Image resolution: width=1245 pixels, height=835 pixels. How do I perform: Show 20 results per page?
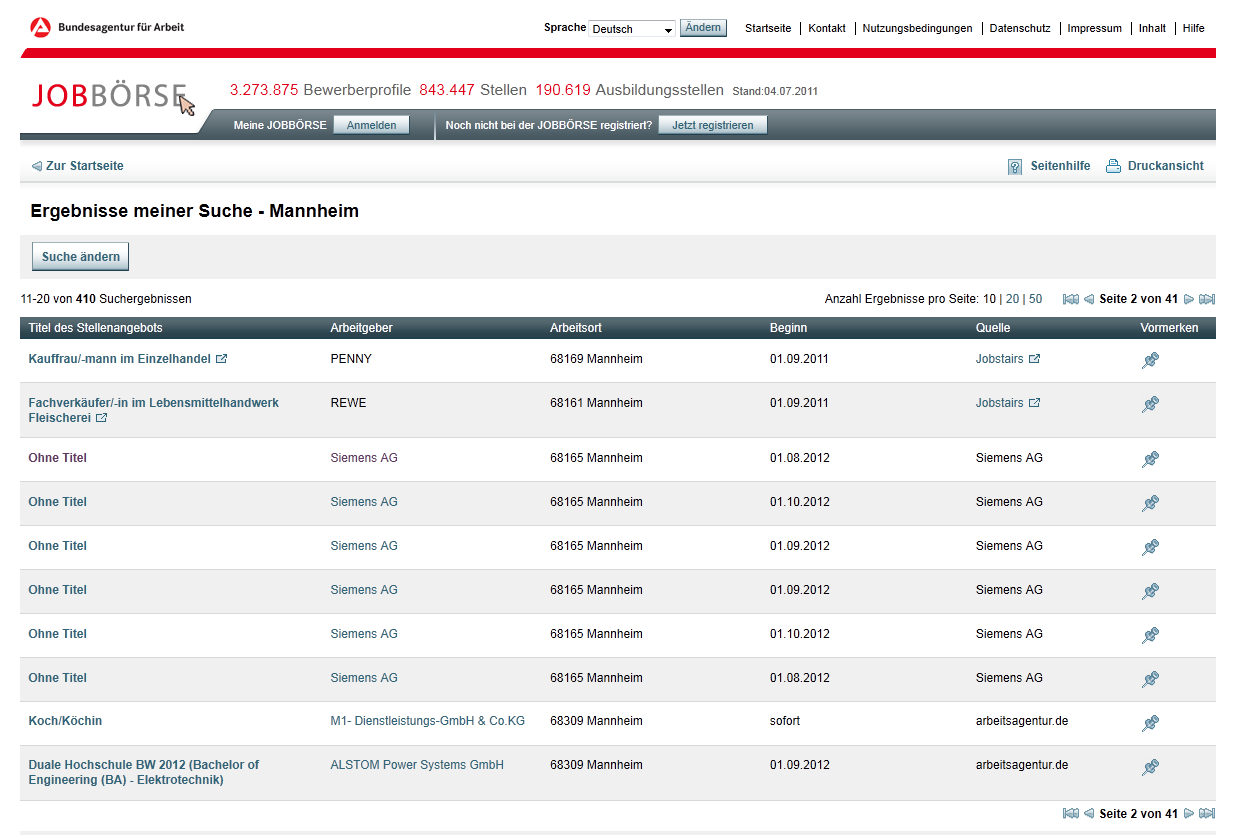pos(1013,299)
